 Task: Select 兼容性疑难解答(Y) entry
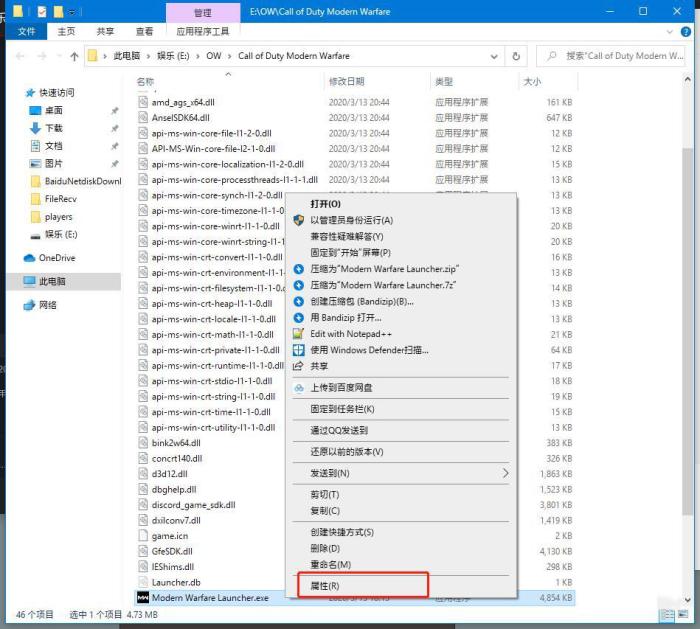click(347, 237)
